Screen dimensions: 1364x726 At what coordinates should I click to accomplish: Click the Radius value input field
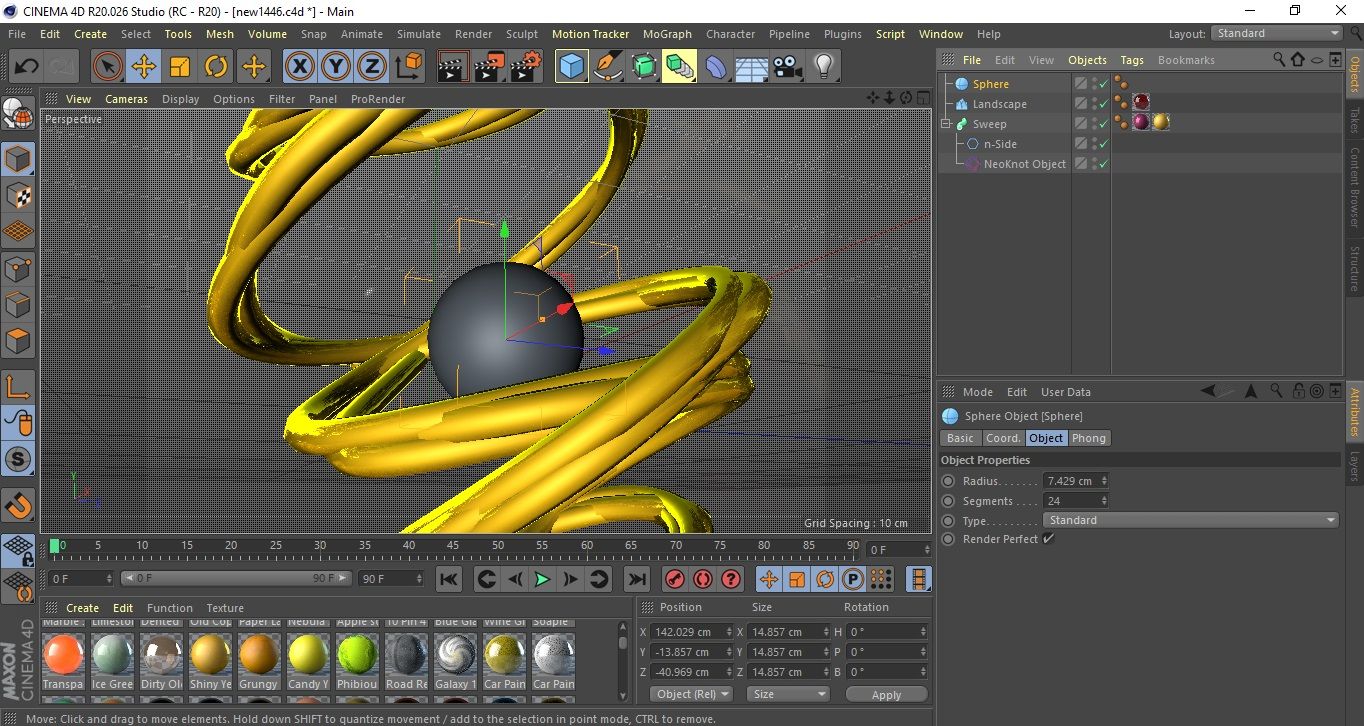pos(1070,481)
